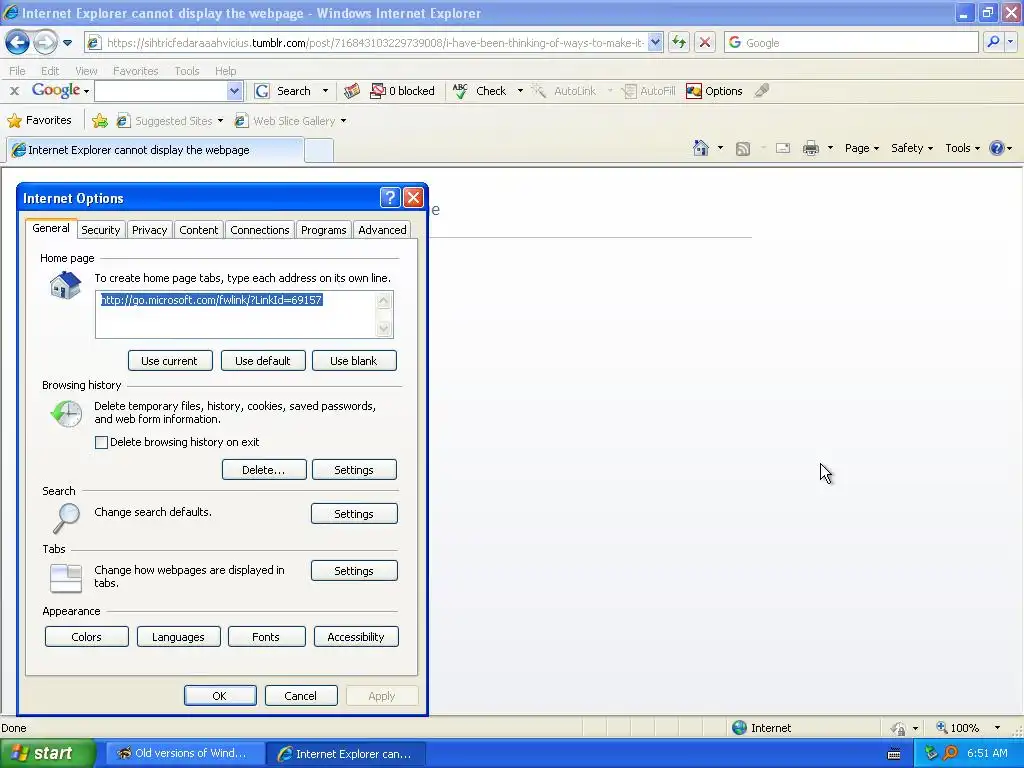Click the Google toolbar logo
The width and height of the screenshot is (1024, 768).
pyautogui.click(x=56, y=90)
